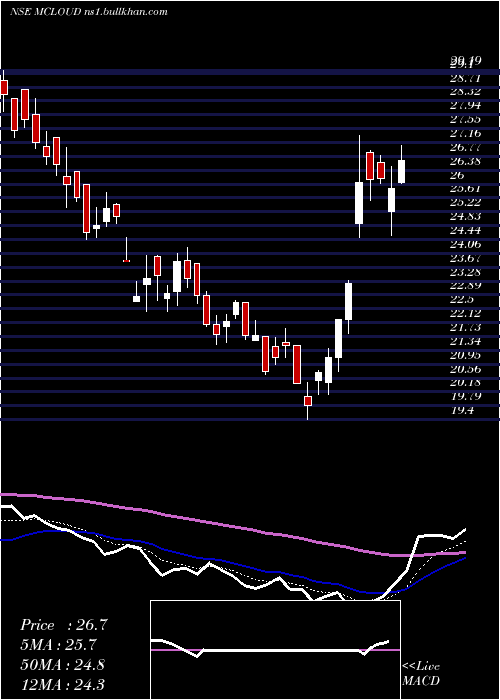Click the 23.28 price level label
This screenshot has width=500, height=700.
[x=465, y=272]
